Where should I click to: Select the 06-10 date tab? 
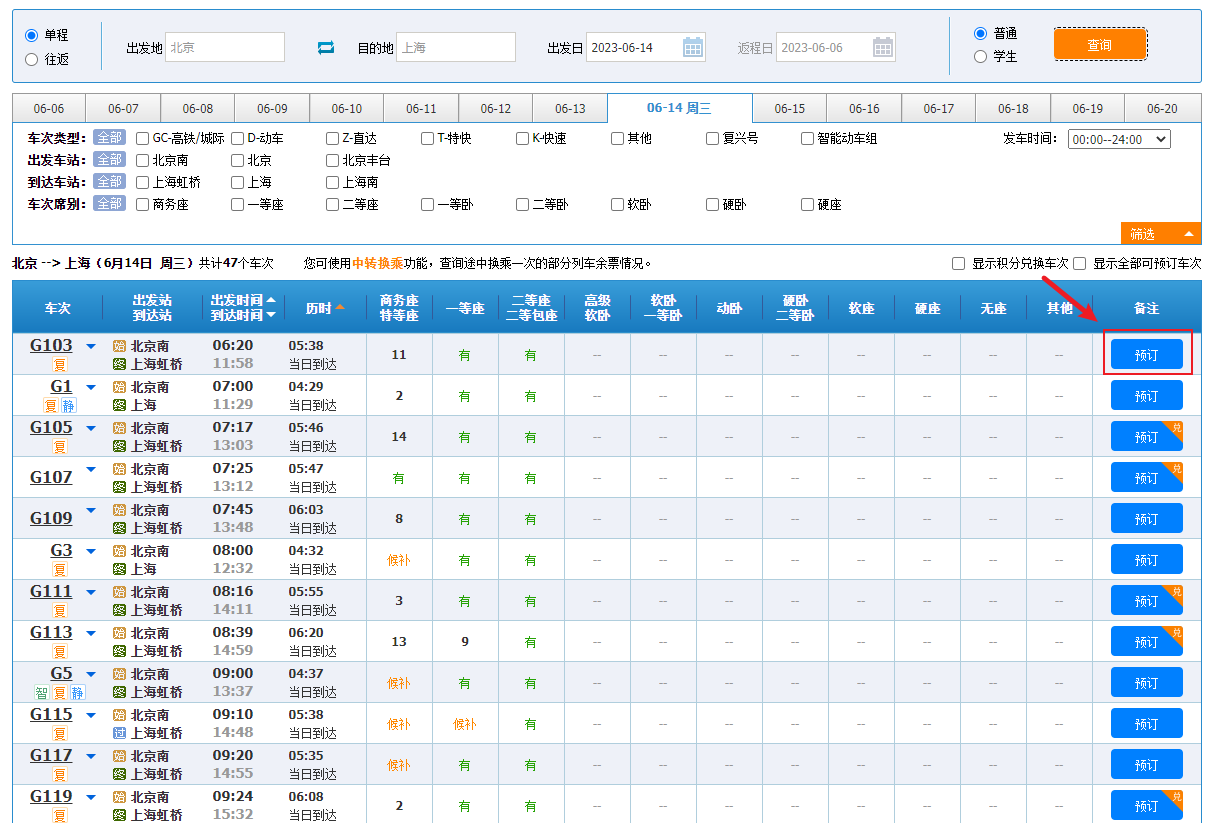point(346,108)
